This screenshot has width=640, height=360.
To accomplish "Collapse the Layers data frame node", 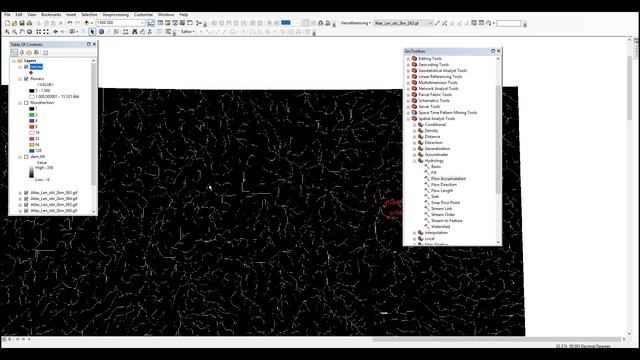I will pyautogui.click(x=14, y=61).
